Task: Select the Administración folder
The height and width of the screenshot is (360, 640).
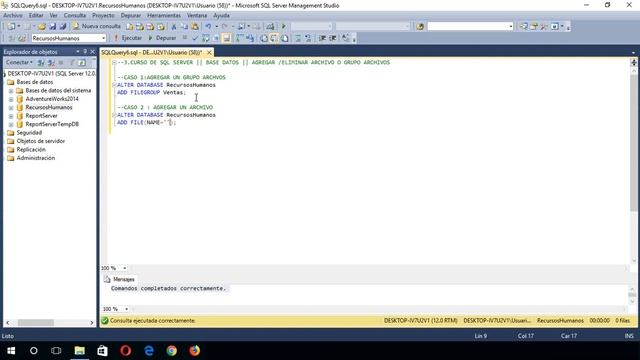Action: pyautogui.click(x=36, y=158)
